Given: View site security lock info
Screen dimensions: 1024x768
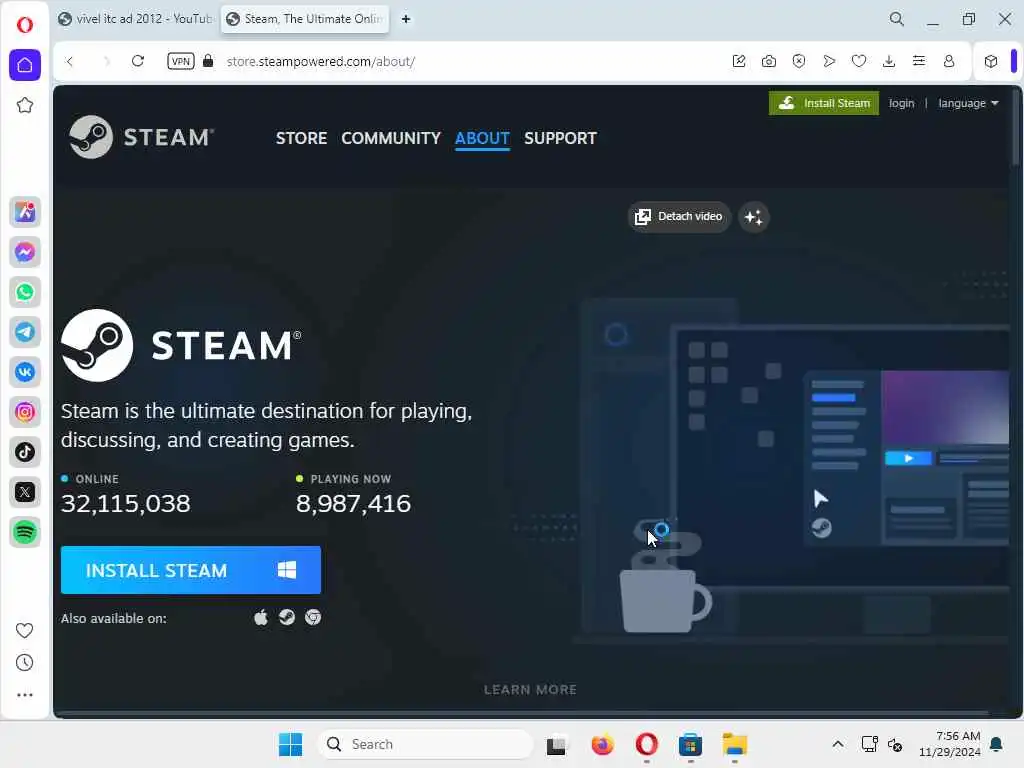Looking at the screenshot, I should tap(208, 61).
